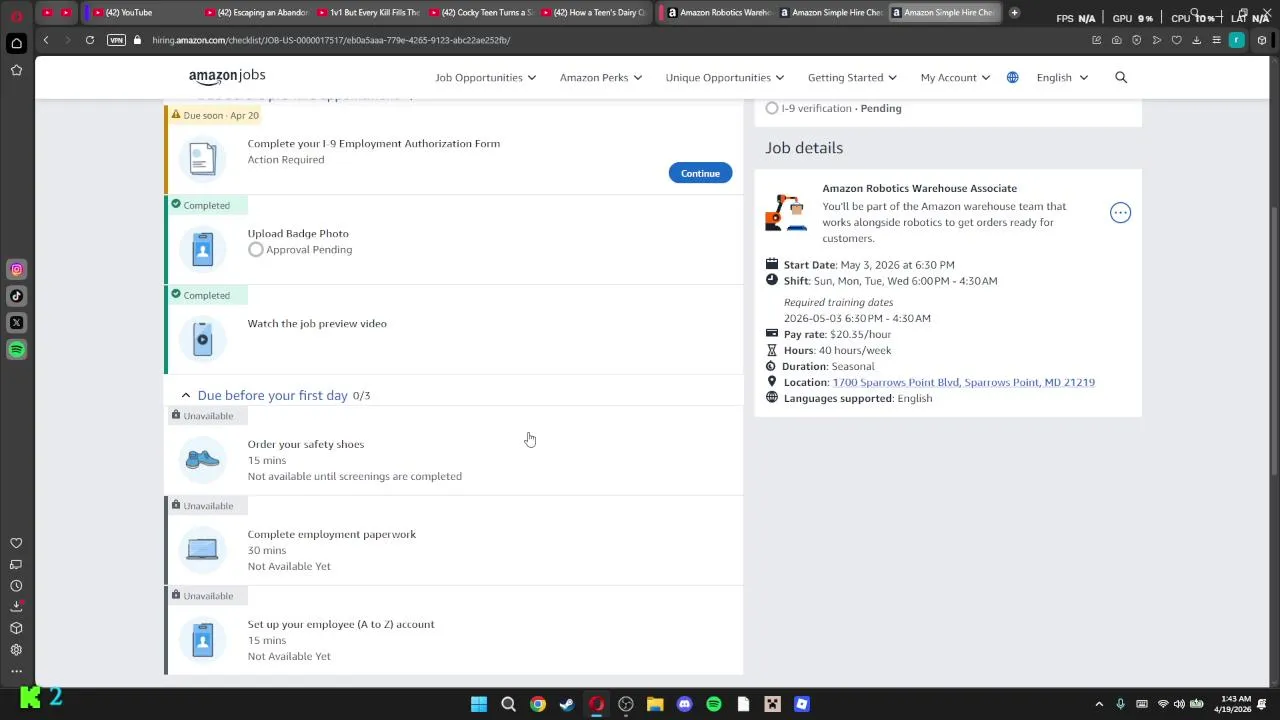Click the search magnifier on Amazon Jobs header
The width and height of the screenshot is (1280, 720).
coord(1121,77)
